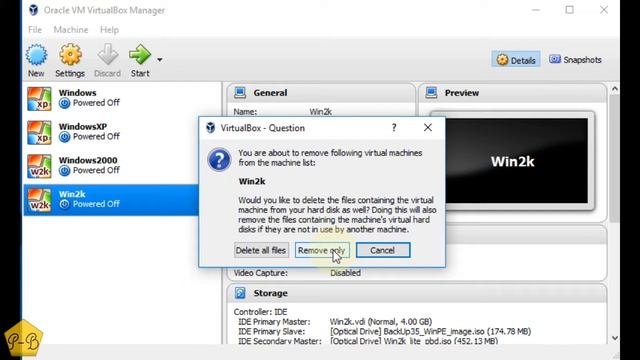Image resolution: width=640 pixels, height=360 pixels.
Task: Click Remove only button
Action: (x=322, y=250)
